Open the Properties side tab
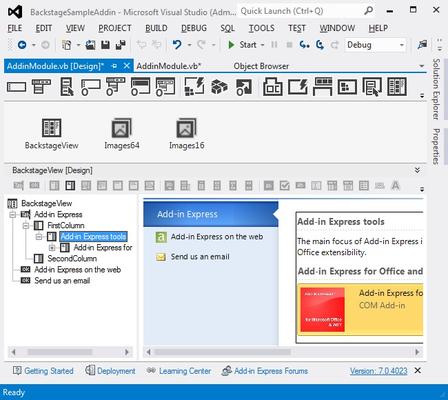The width and height of the screenshot is (448, 400). [x=436, y=146]
